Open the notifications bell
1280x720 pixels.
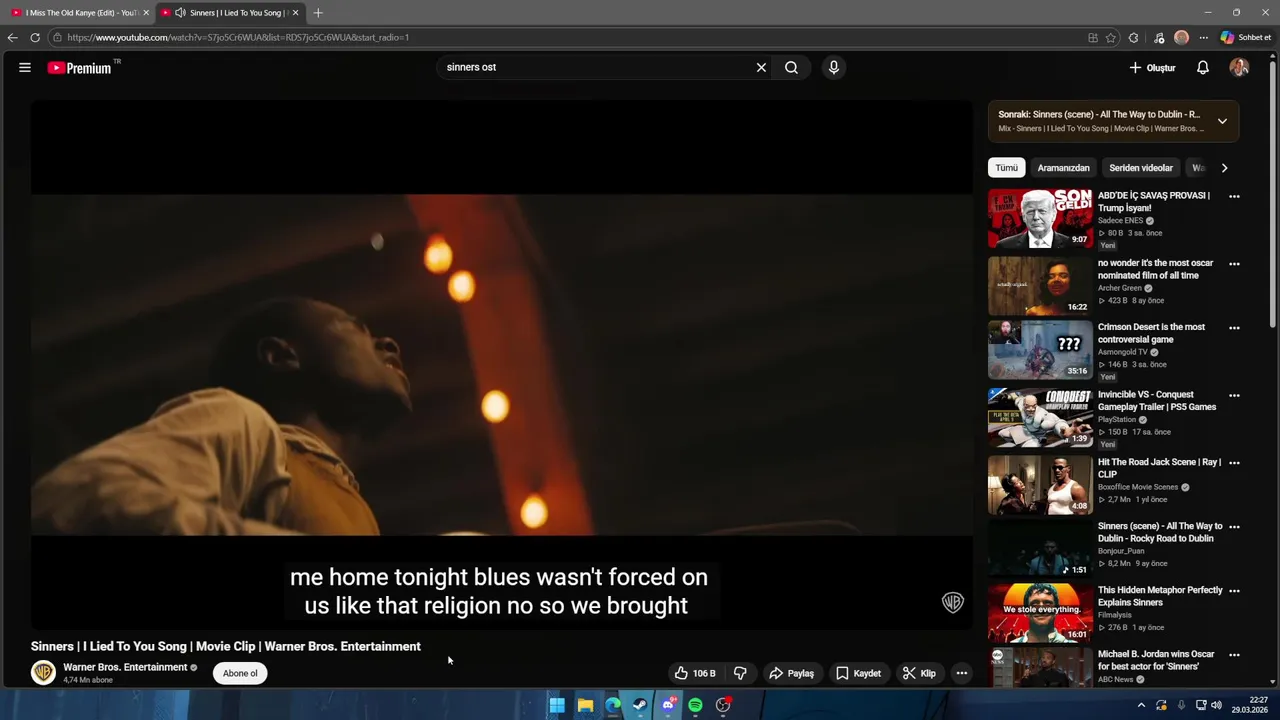tap(1203, 68)
